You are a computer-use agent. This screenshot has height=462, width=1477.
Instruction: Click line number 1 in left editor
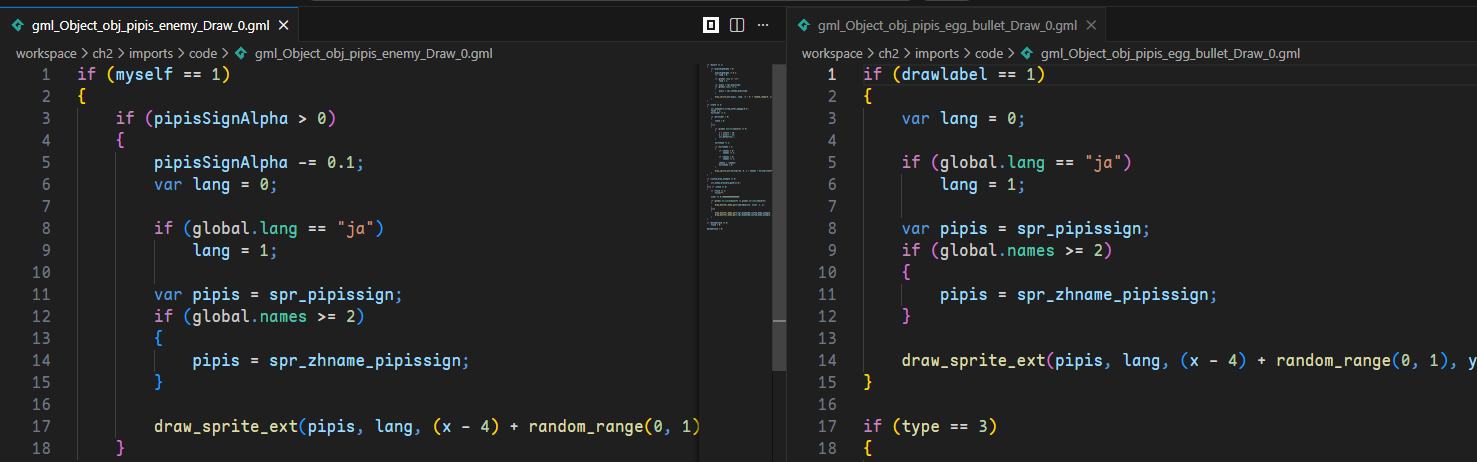click(46, 75)
